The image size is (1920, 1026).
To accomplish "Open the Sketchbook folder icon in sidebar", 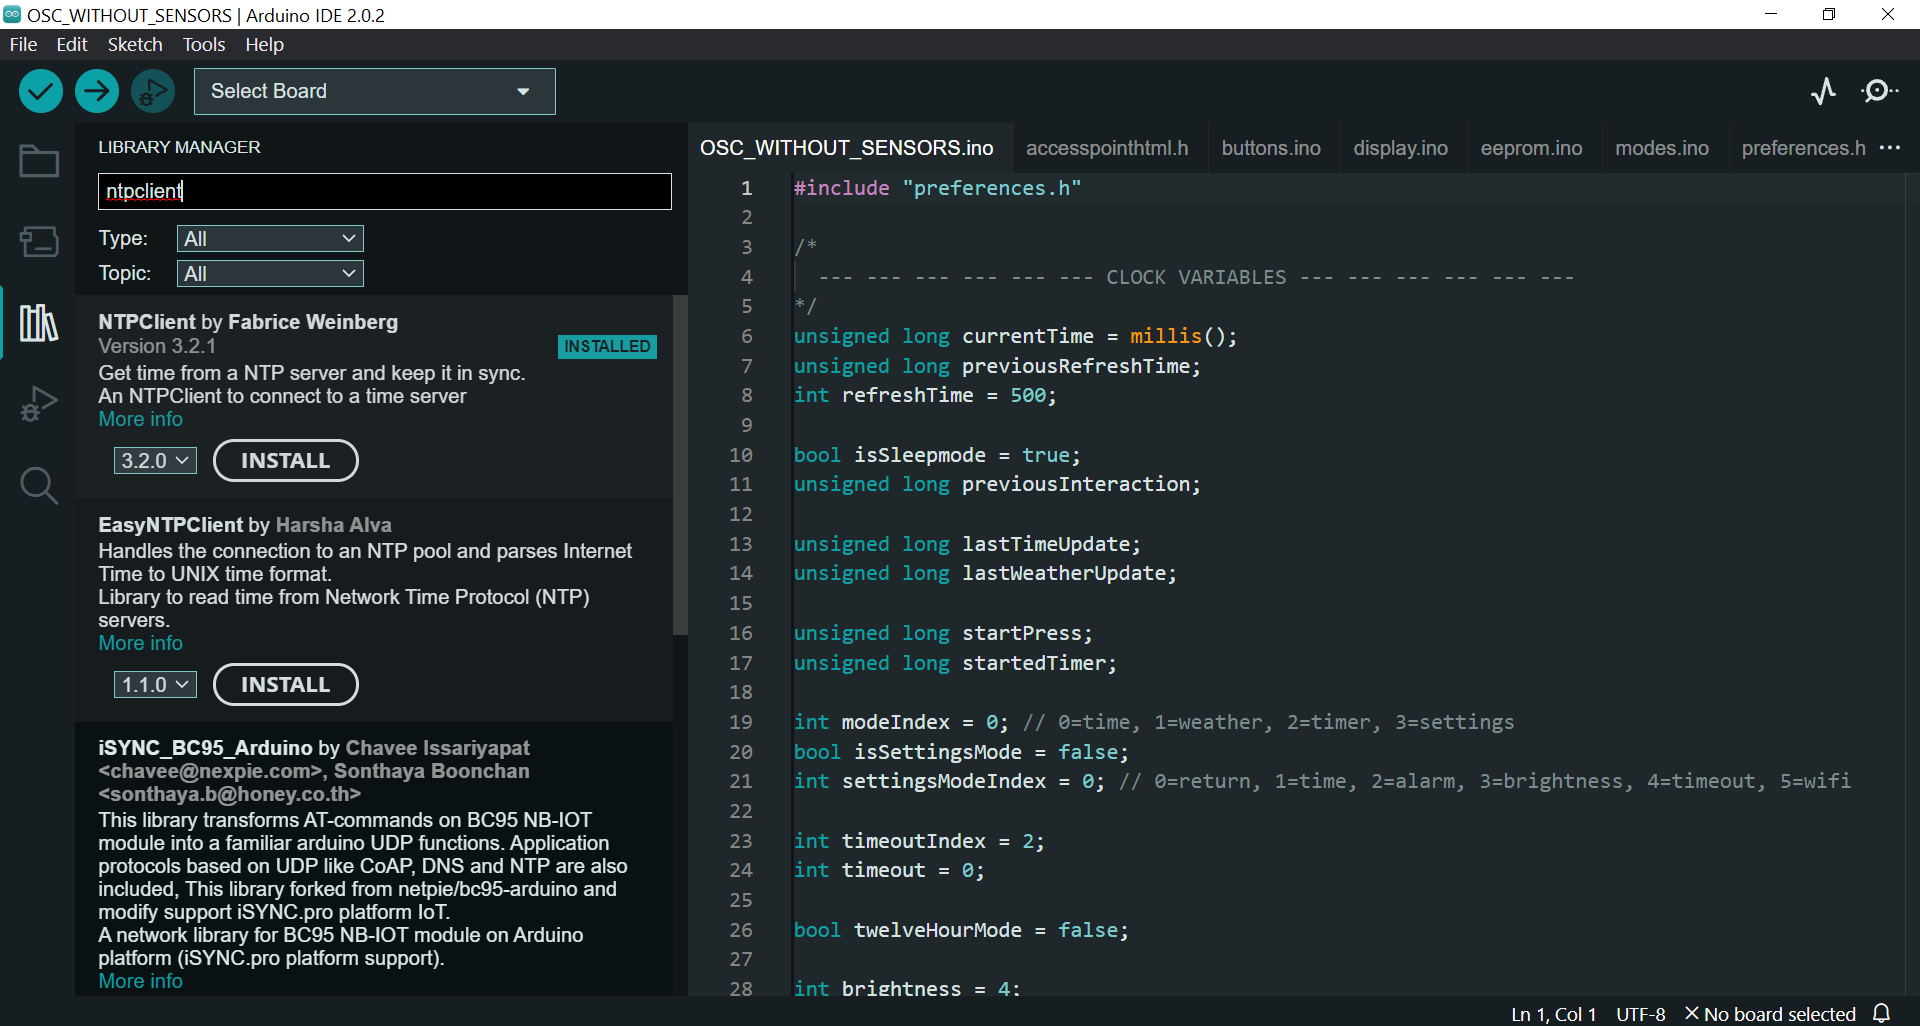I will (39, 161).
